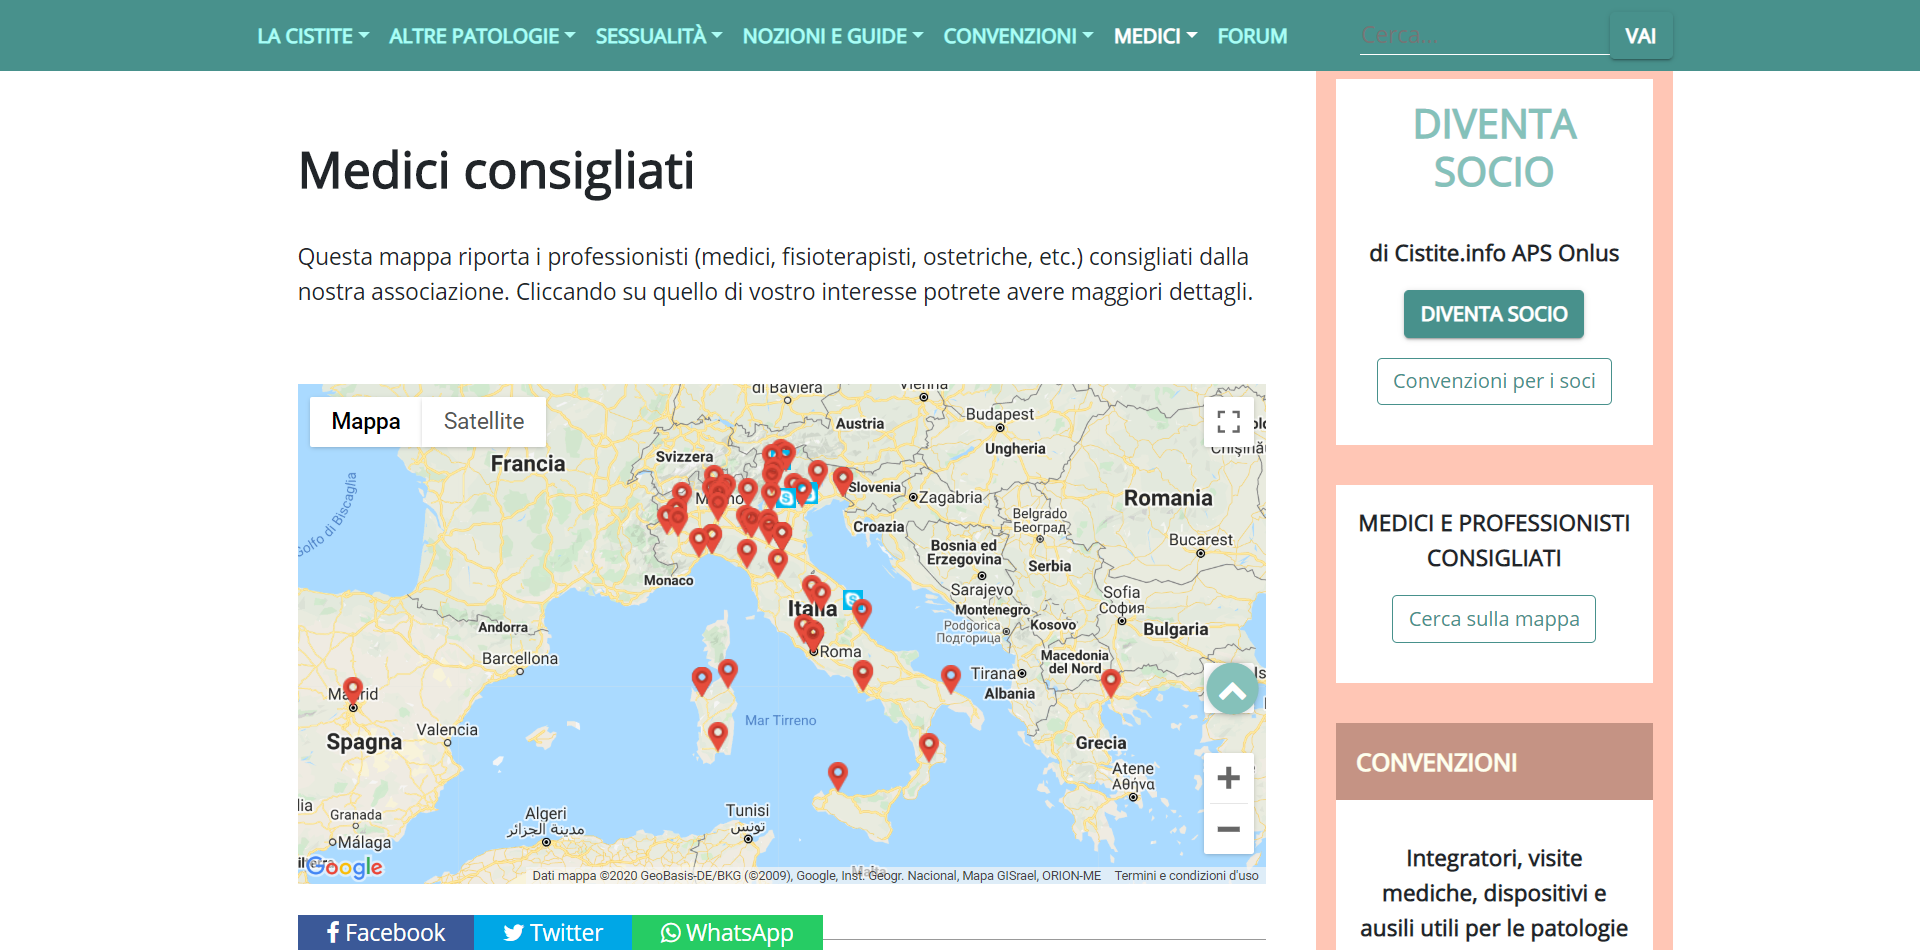Open the Medici menu
This screenshot has height=950, width=1920.
[x=1155, y=36]
